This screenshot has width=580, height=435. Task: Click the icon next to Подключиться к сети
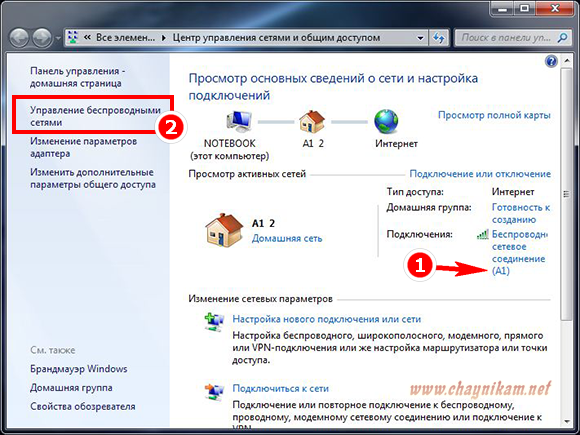pyautogui.click(x=215, y=392)
